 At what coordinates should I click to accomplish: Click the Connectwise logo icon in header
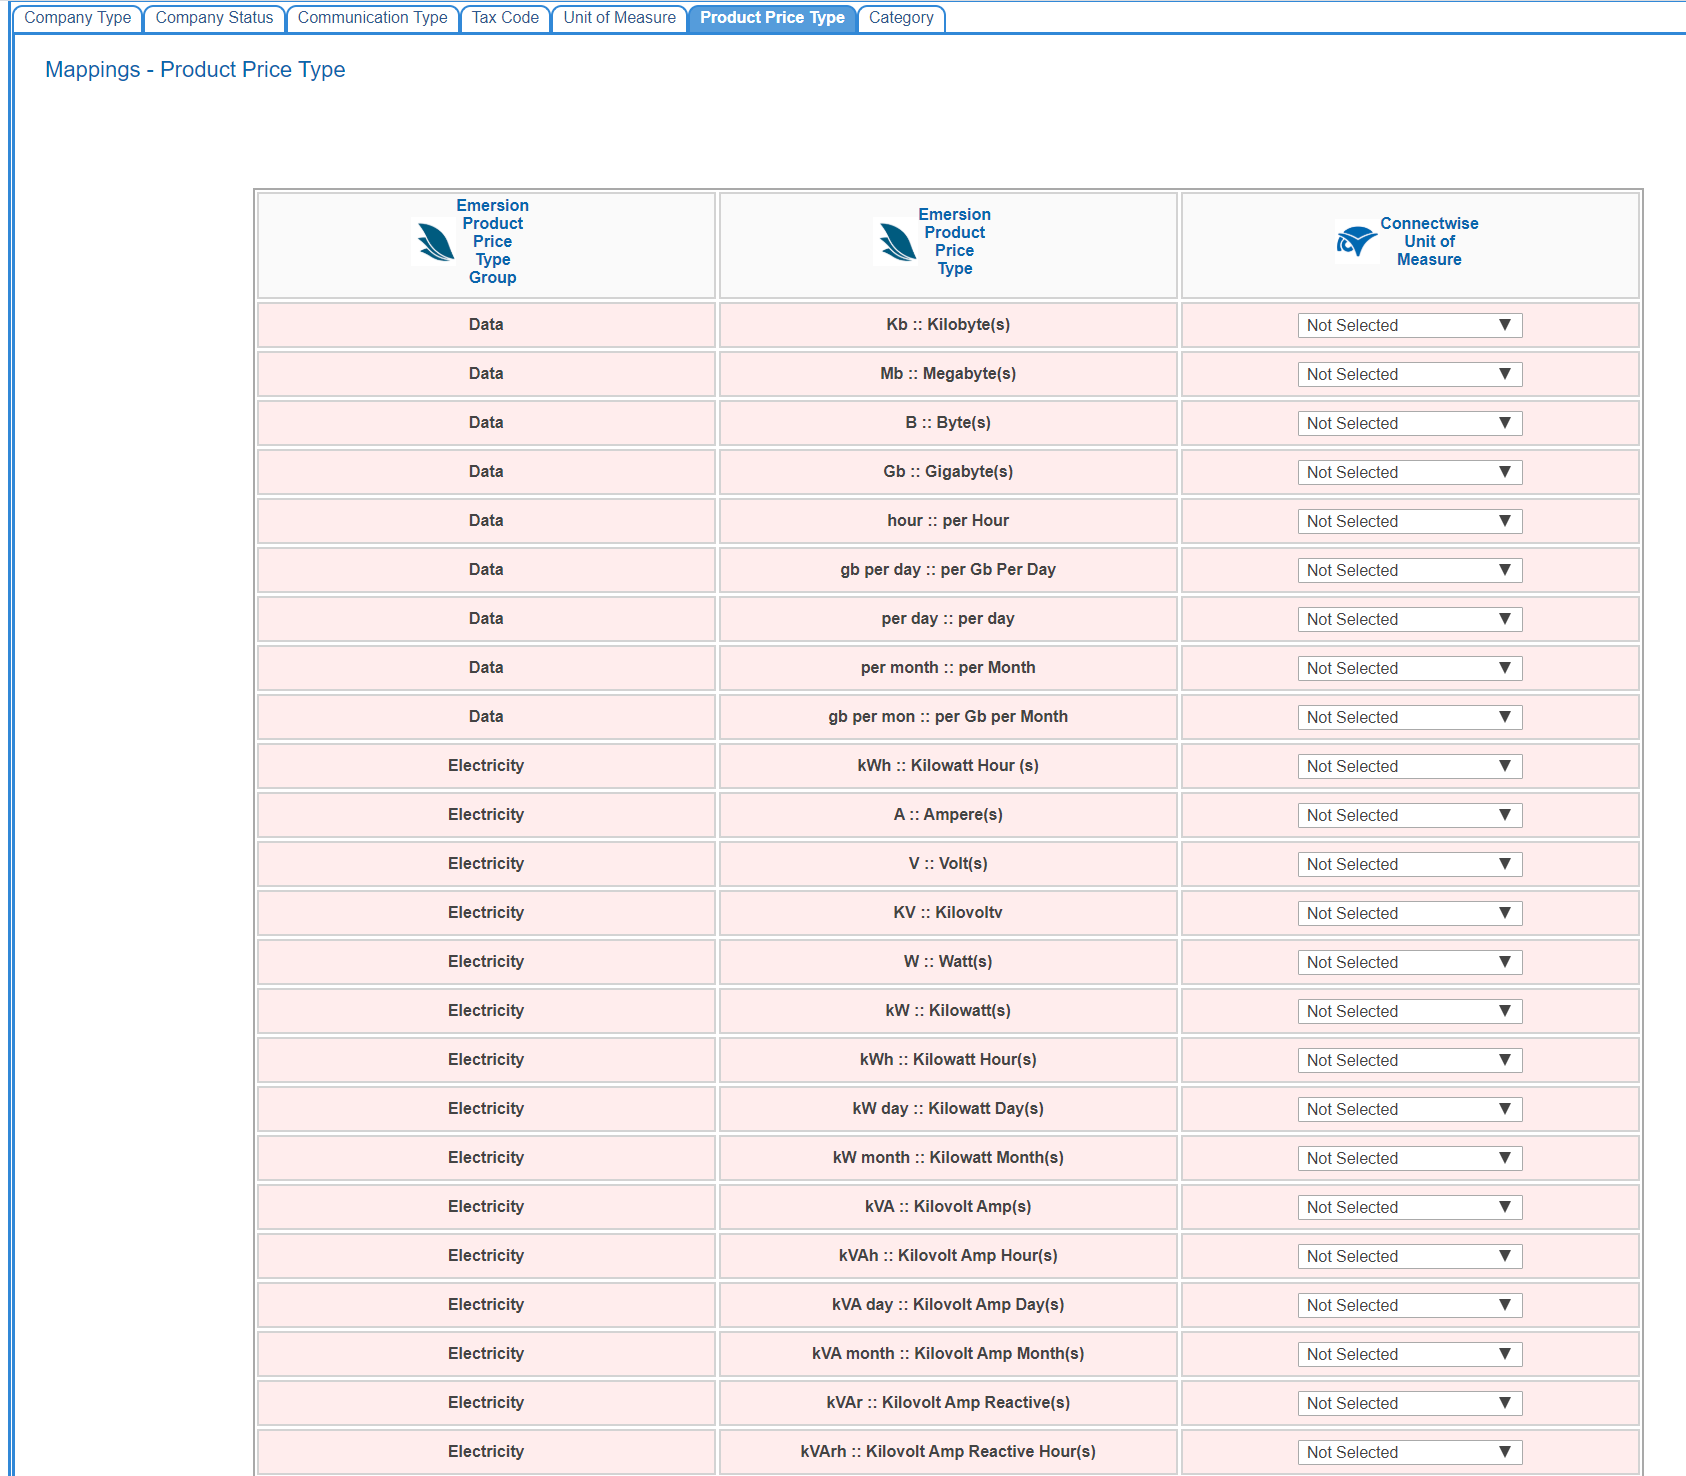click(x=1356, y=241)
